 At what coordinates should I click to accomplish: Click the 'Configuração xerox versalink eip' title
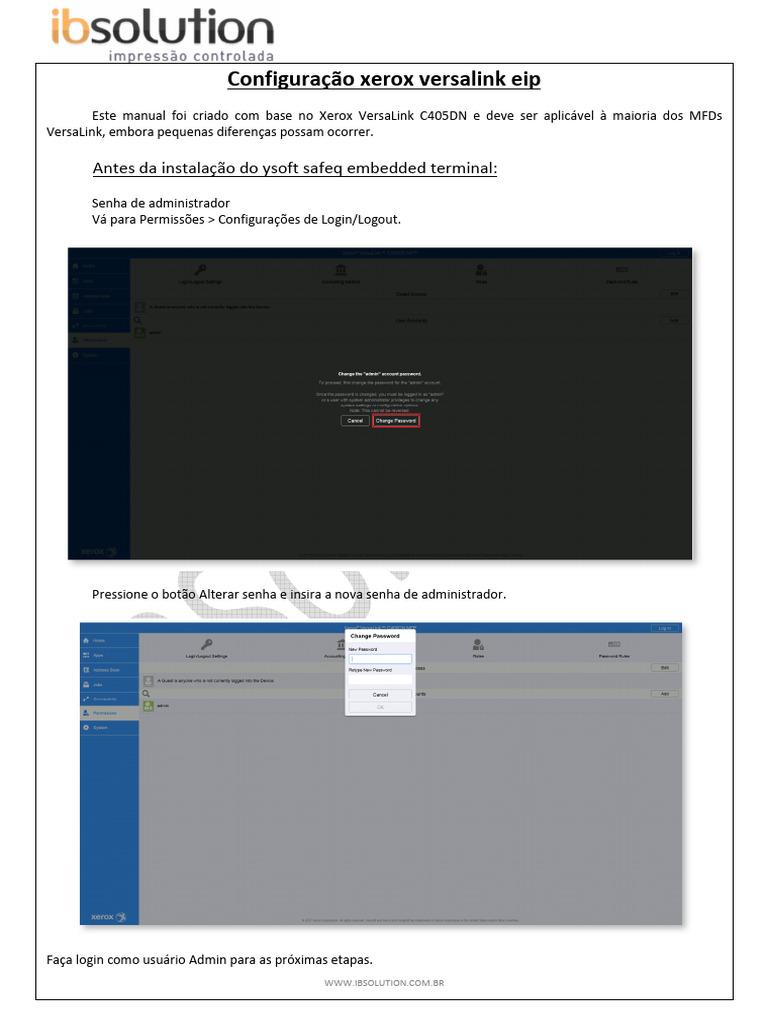coord(384,79)
